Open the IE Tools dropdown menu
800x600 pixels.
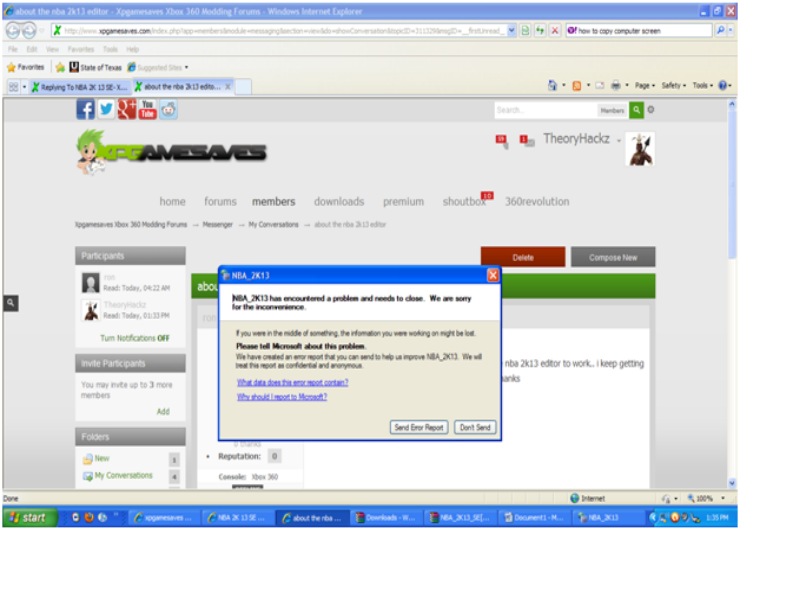click(x=701, y=86)
